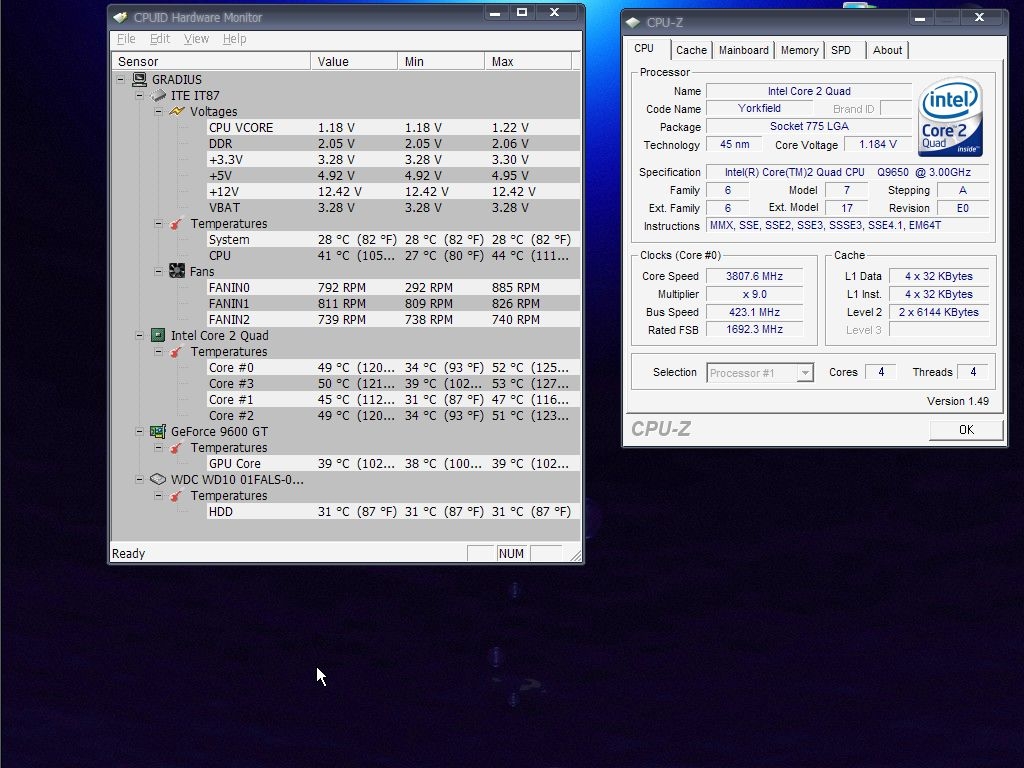The width and height of the screenshot is (1024, 768).
Task: Select the +12V voltage row
Action: tap(392, 191)
